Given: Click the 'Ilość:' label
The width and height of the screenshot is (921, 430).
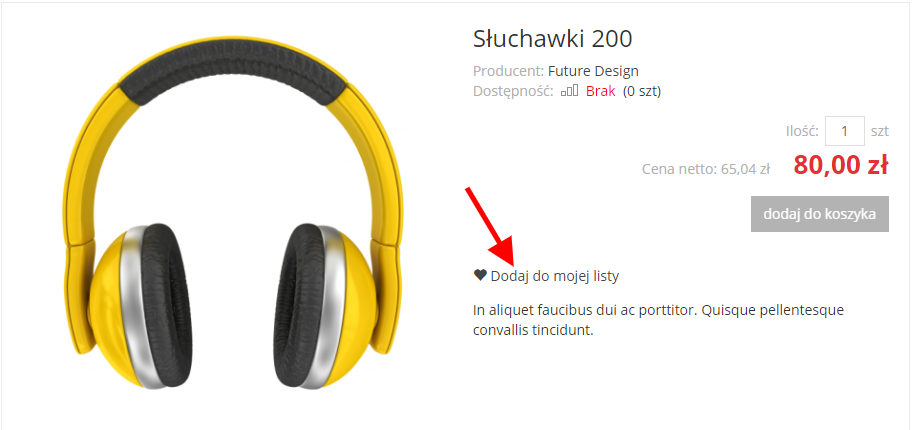Looking at the screenshot, I should (802, 132).
